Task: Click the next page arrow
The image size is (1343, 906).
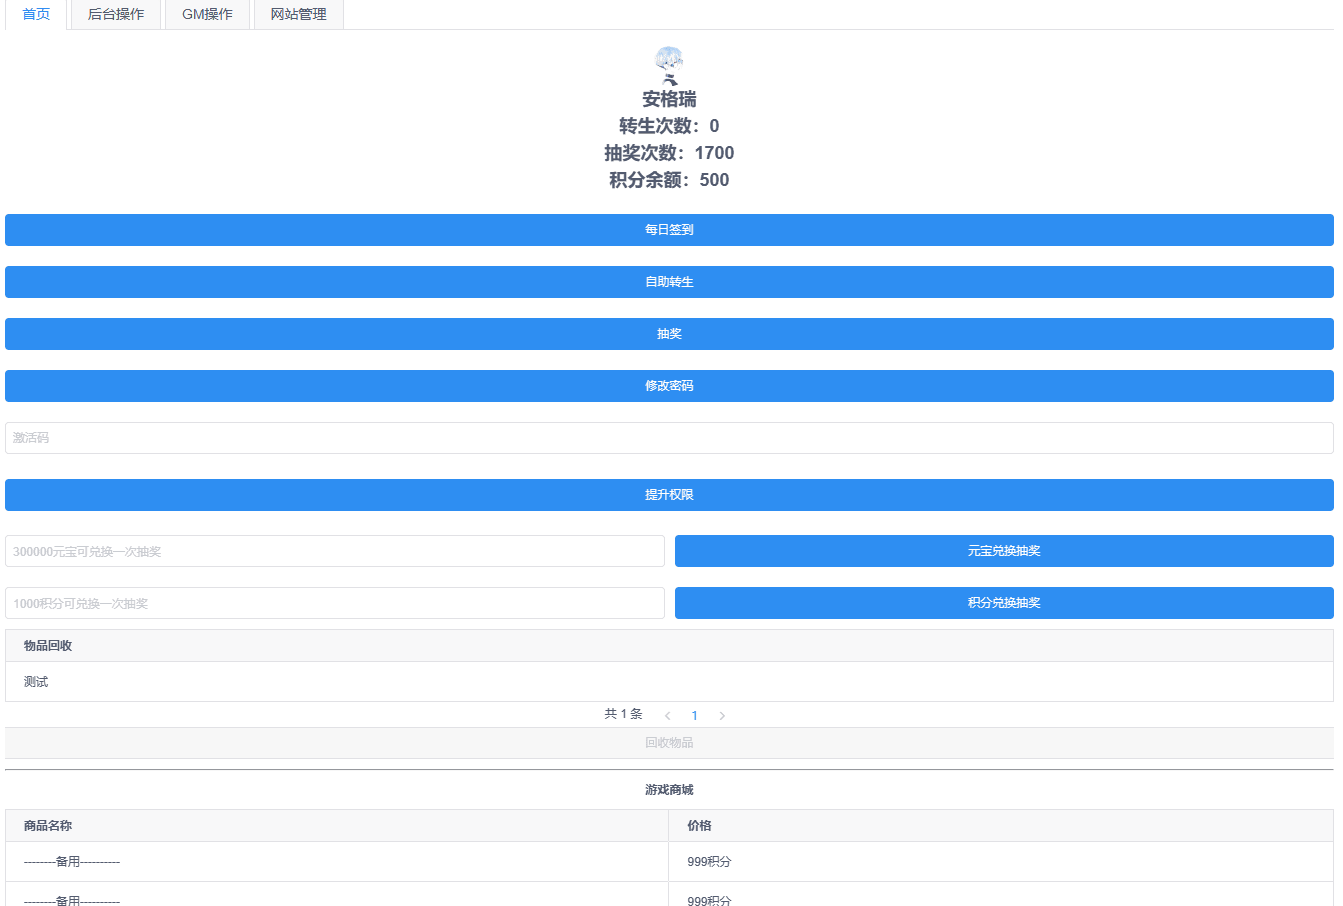Action: (x=722, y=715)
